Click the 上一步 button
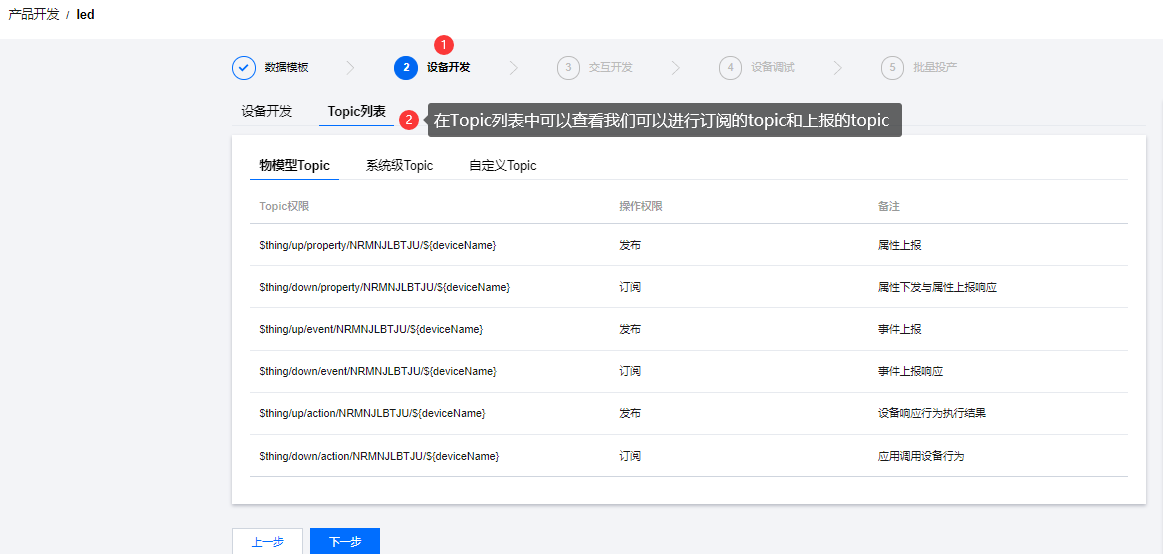The image size is (1163, 554). point(268,541)
